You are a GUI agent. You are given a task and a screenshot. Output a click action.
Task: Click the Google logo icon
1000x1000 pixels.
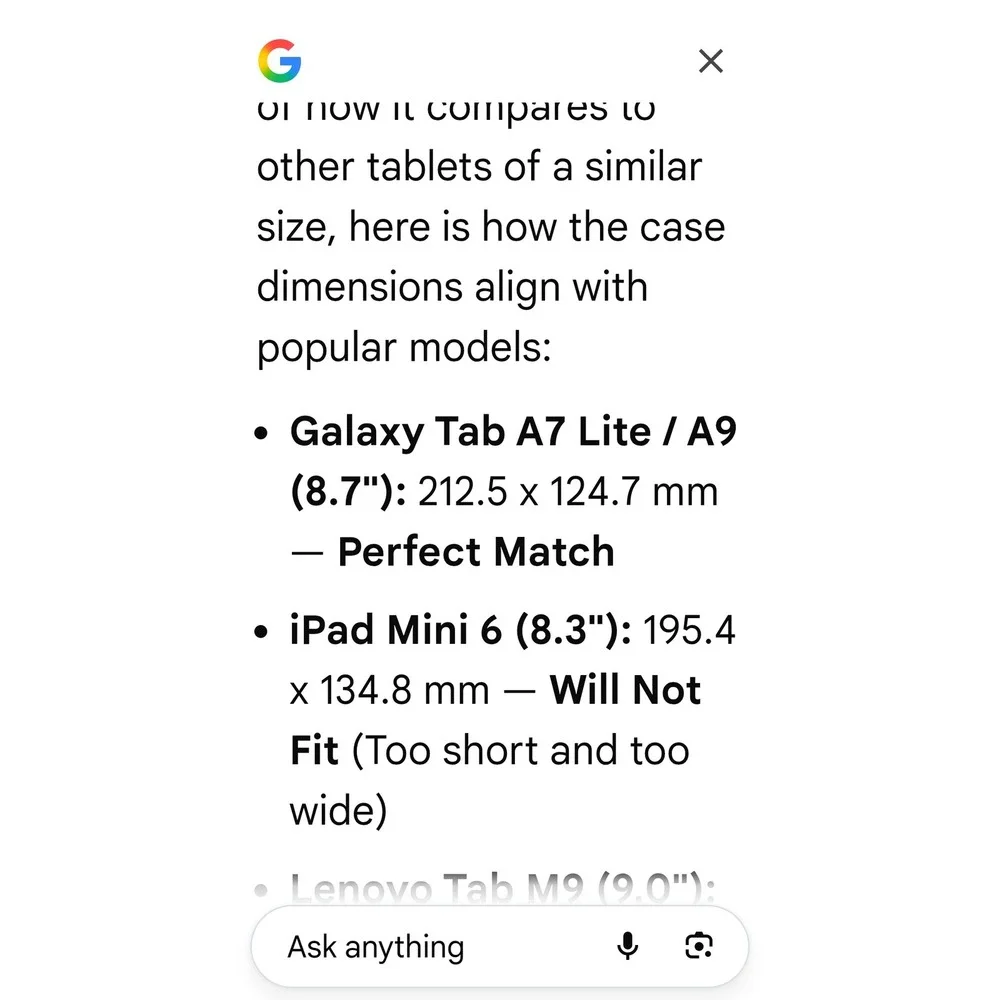coord(279,61)
